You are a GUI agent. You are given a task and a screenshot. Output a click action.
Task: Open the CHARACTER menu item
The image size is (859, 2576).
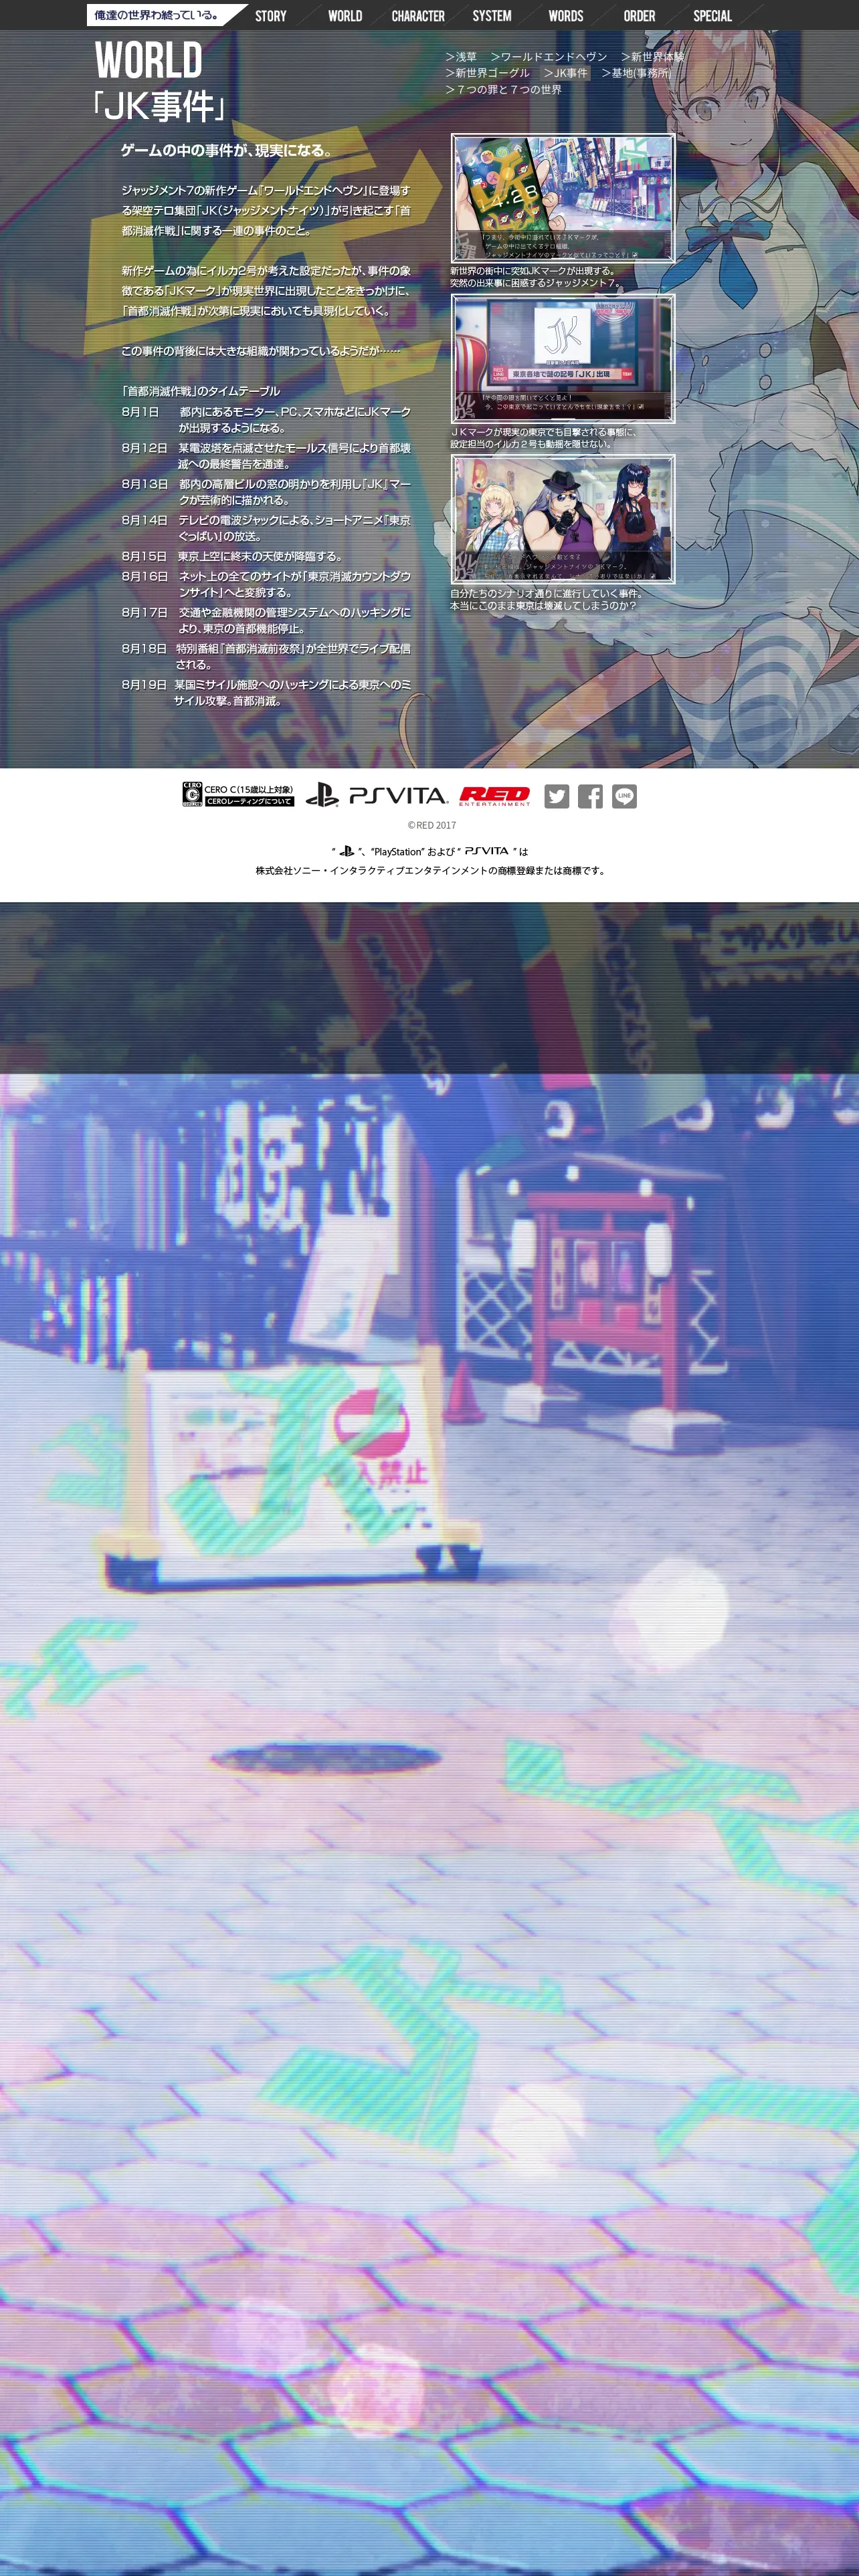point(418,16)
